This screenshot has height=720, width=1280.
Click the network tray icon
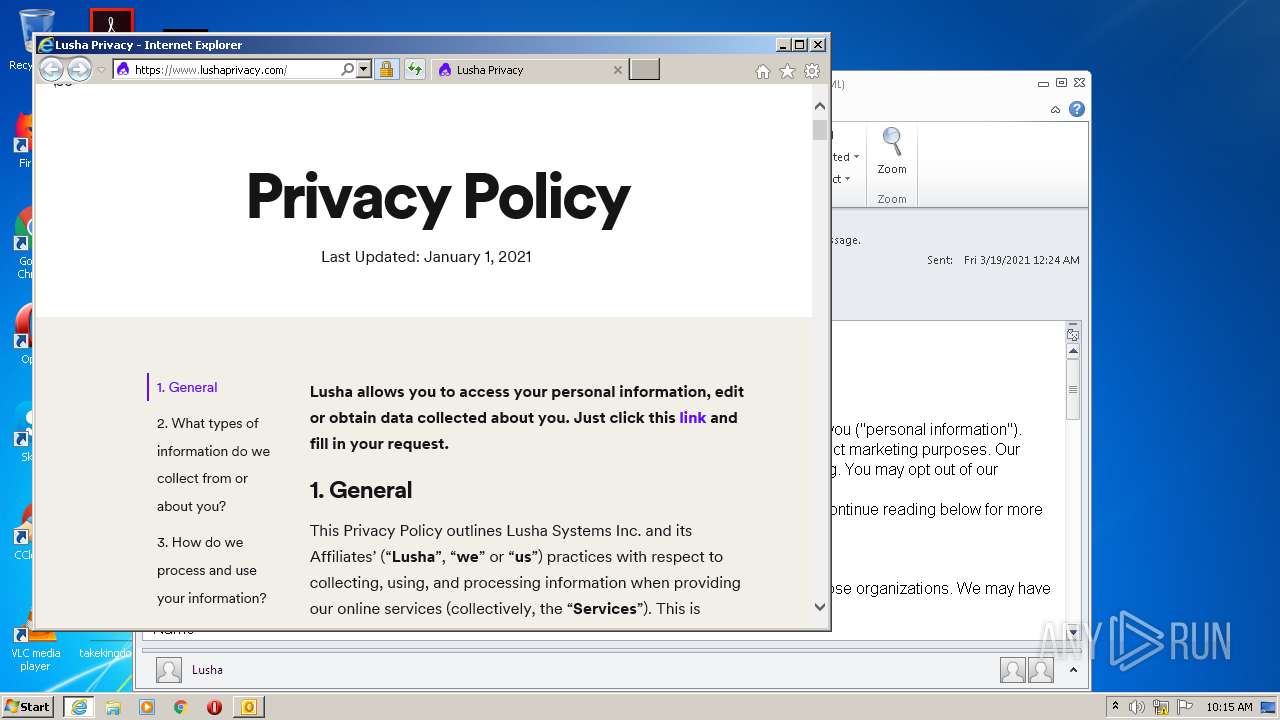click(x=1160, y=707)
